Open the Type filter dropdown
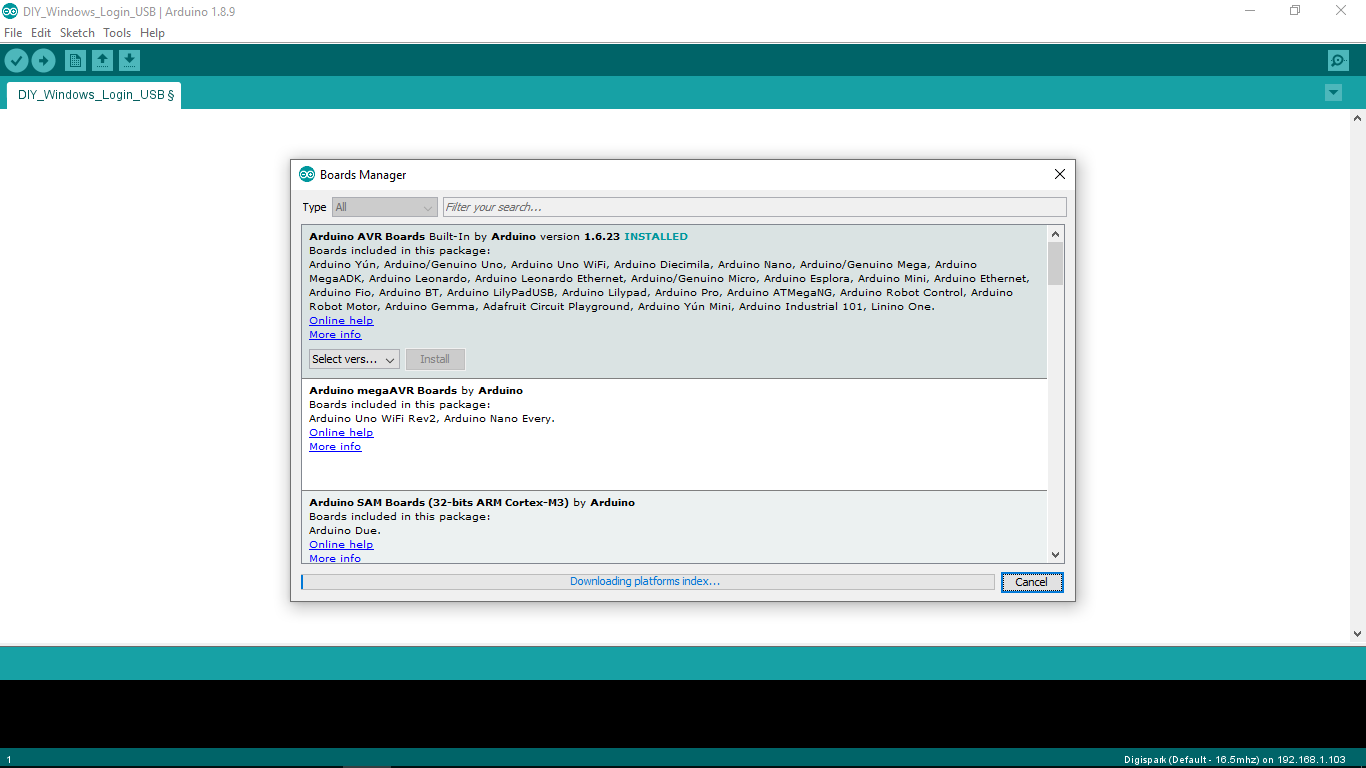 [384, 207]
